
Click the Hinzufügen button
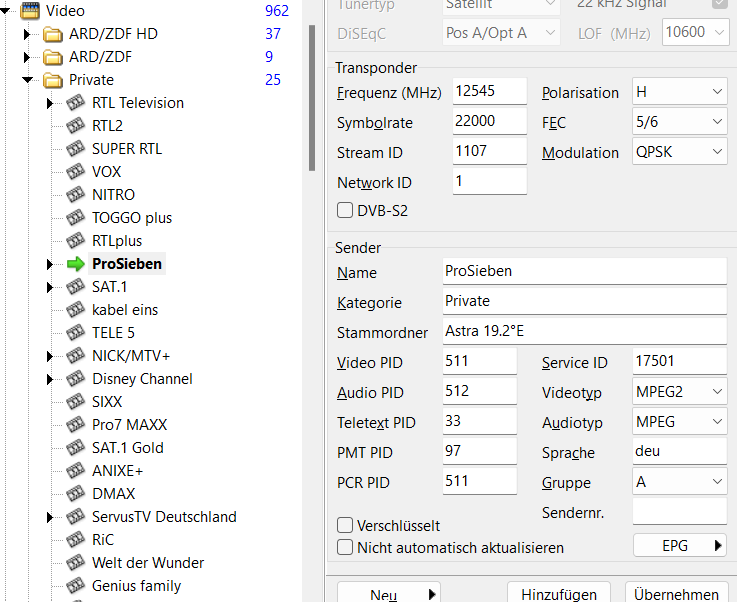click(559, 593)
